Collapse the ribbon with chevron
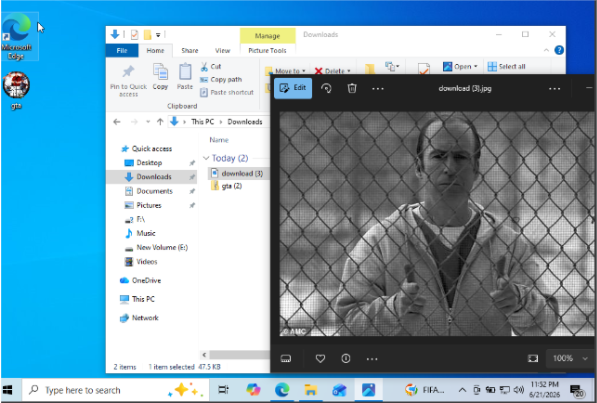 pyautogui.click(x=546, y=50)
